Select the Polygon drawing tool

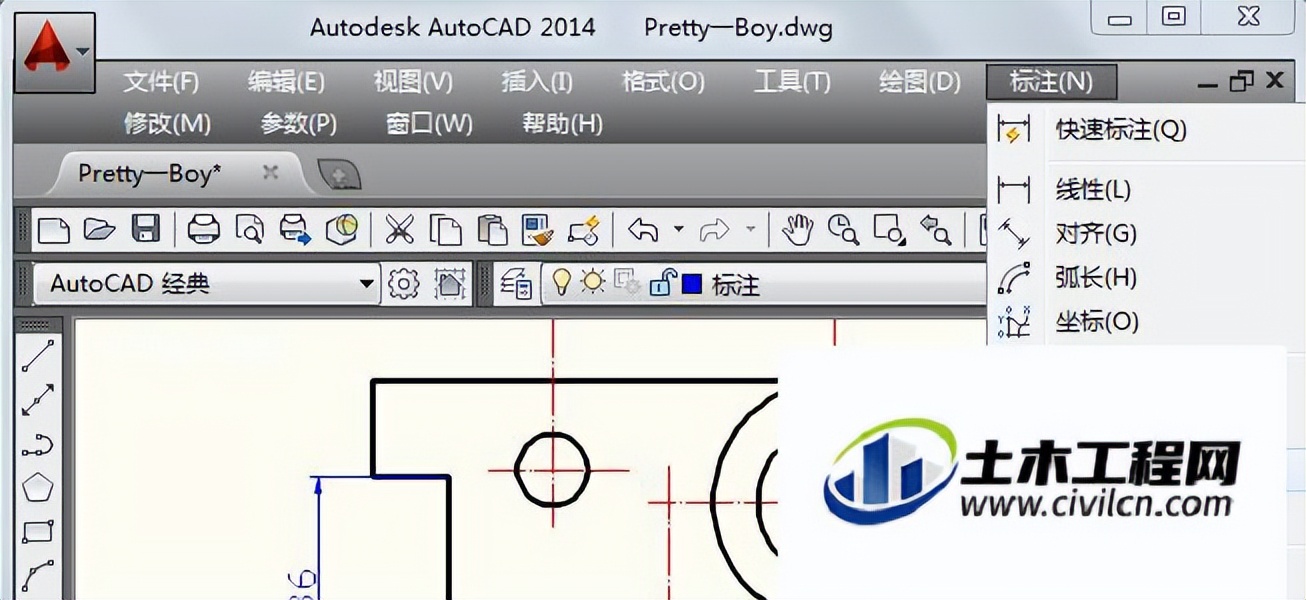click(38, 489)
